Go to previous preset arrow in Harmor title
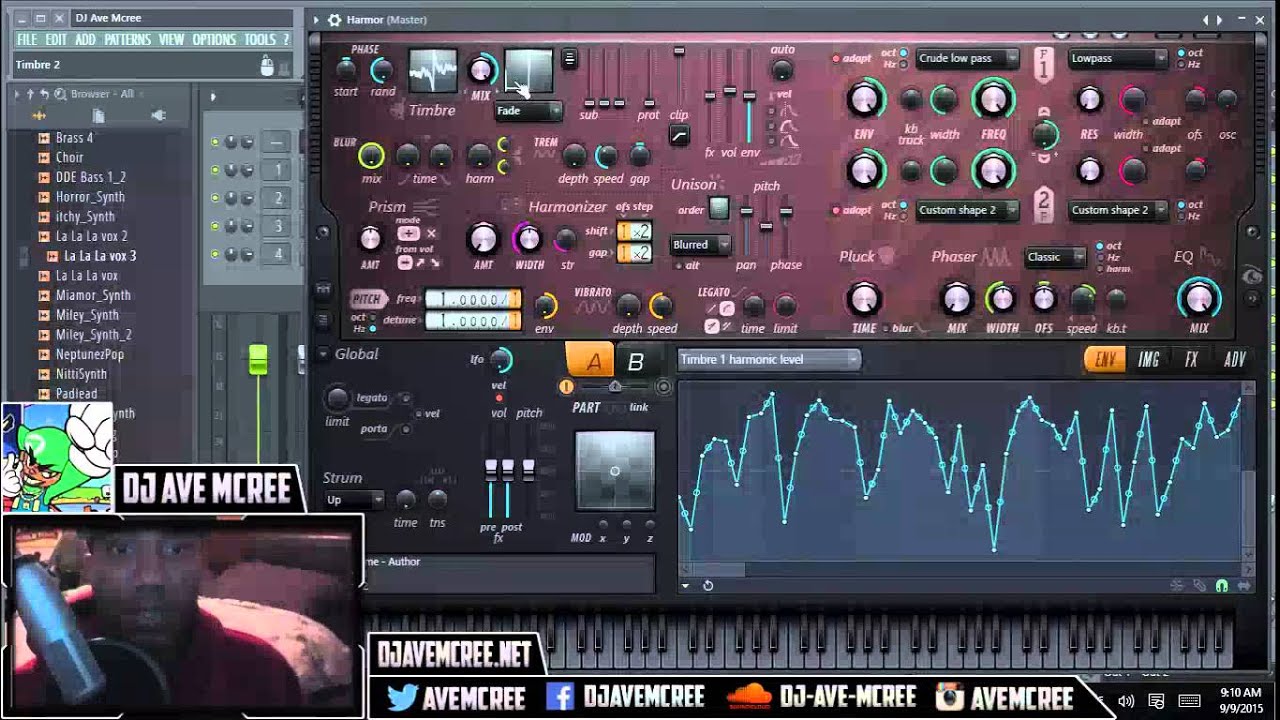1280x720 pixels. click(1206, 20)
